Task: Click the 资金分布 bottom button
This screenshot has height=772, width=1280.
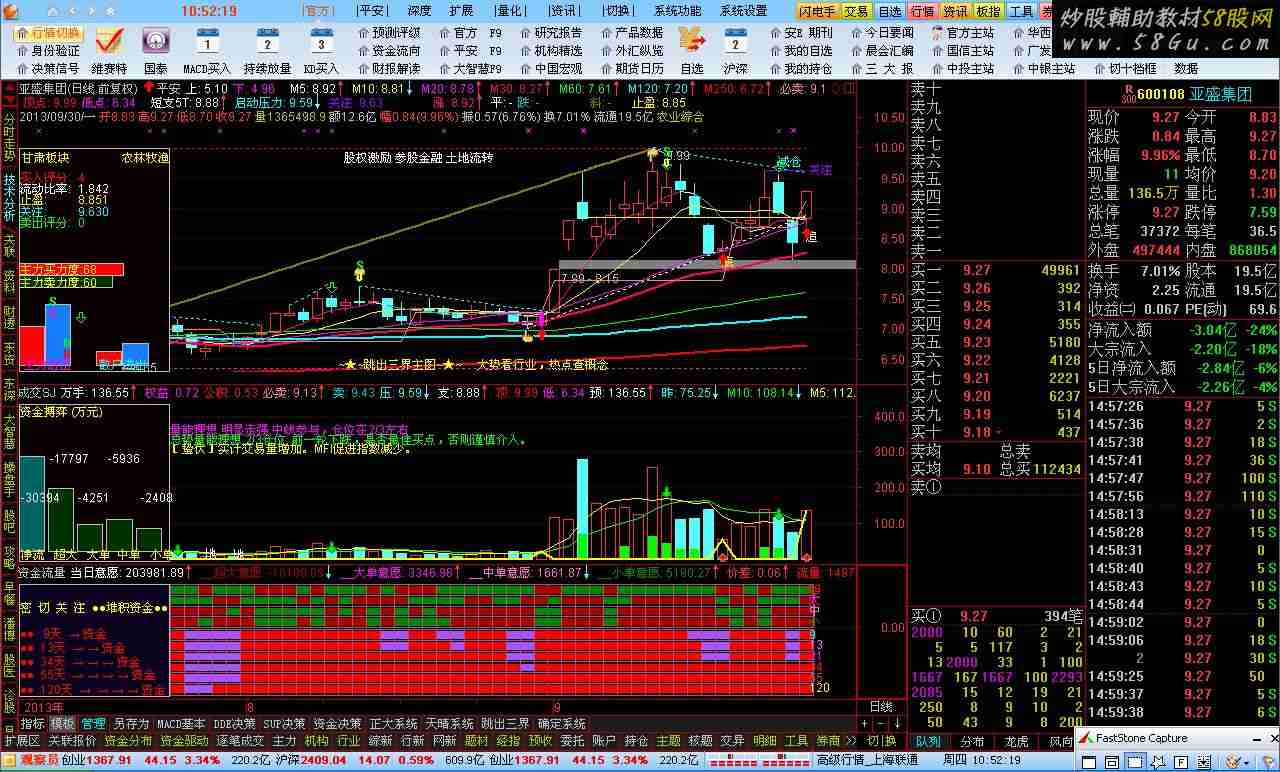Action: pyautogui.click(x=129, y=741)
